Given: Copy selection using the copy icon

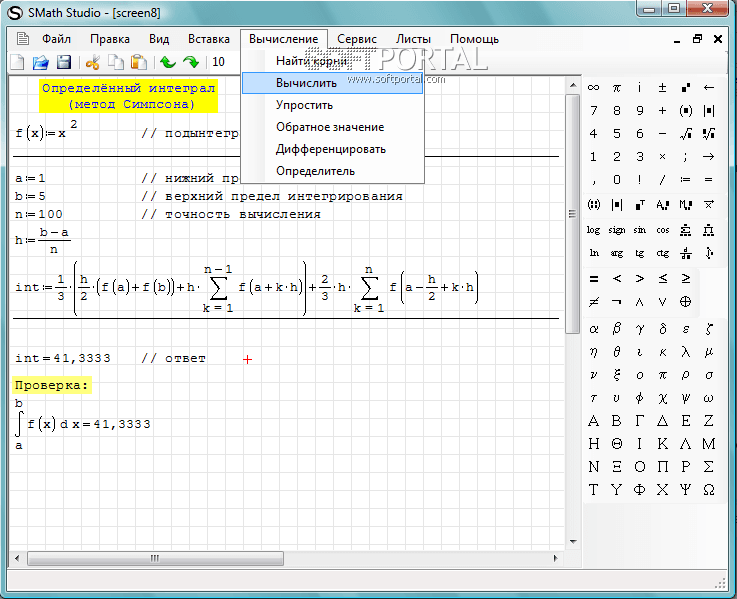Looking at the screenshot, I should [116, 62].
